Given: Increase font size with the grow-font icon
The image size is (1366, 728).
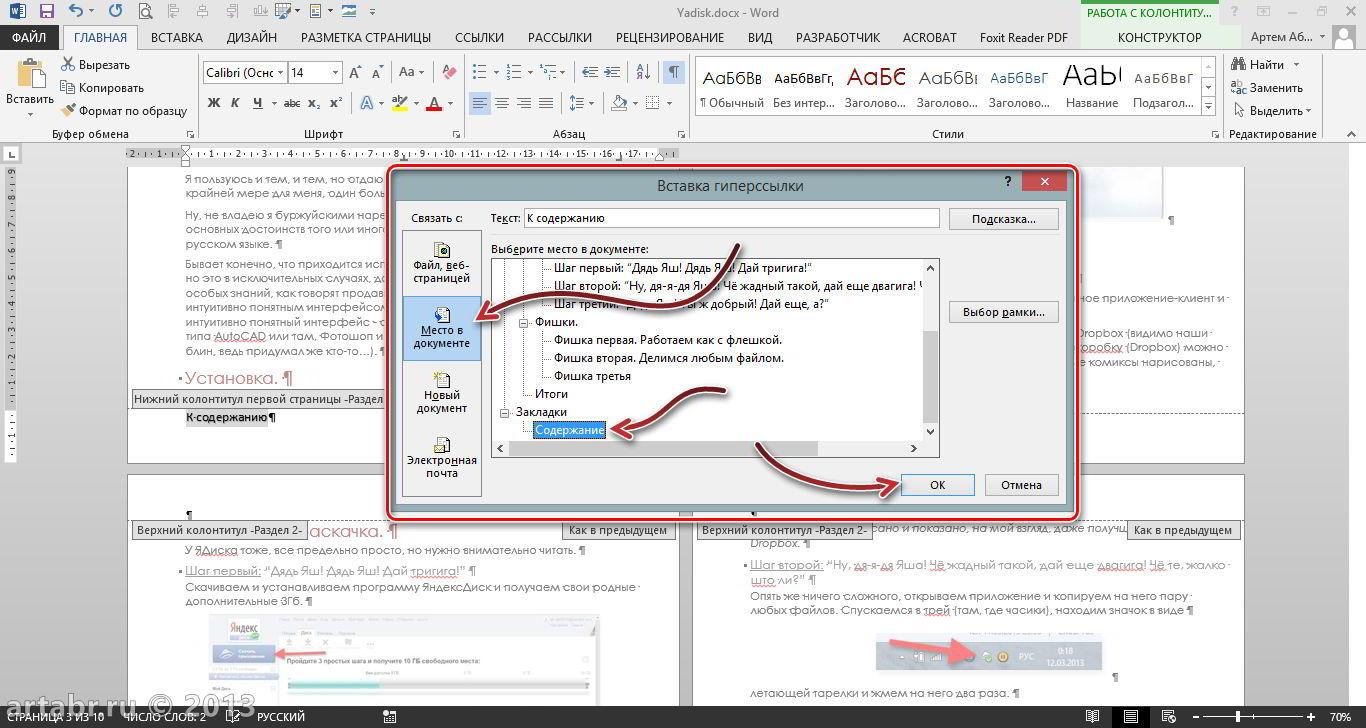Looking at the screenshot, I should click(x=357, y=73).
